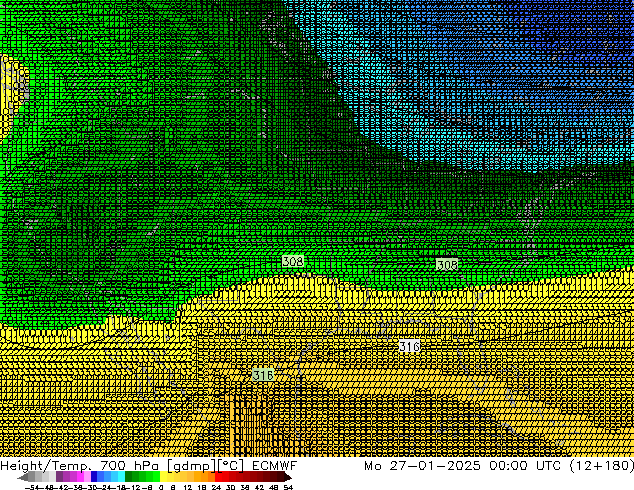This screenshot has height=490, width=634.
Task: Click the magenta segment of the color legend
Action: click(x=80, y=477)
